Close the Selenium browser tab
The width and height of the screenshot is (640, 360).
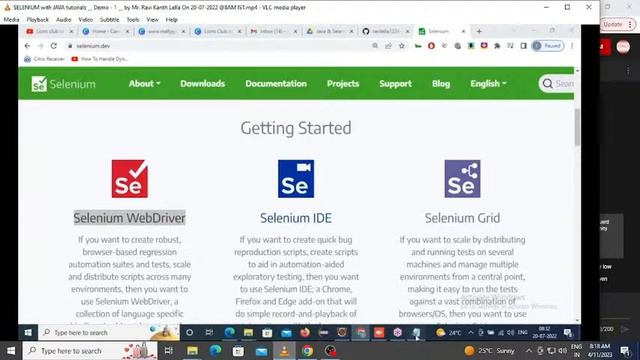click(463, 31)
